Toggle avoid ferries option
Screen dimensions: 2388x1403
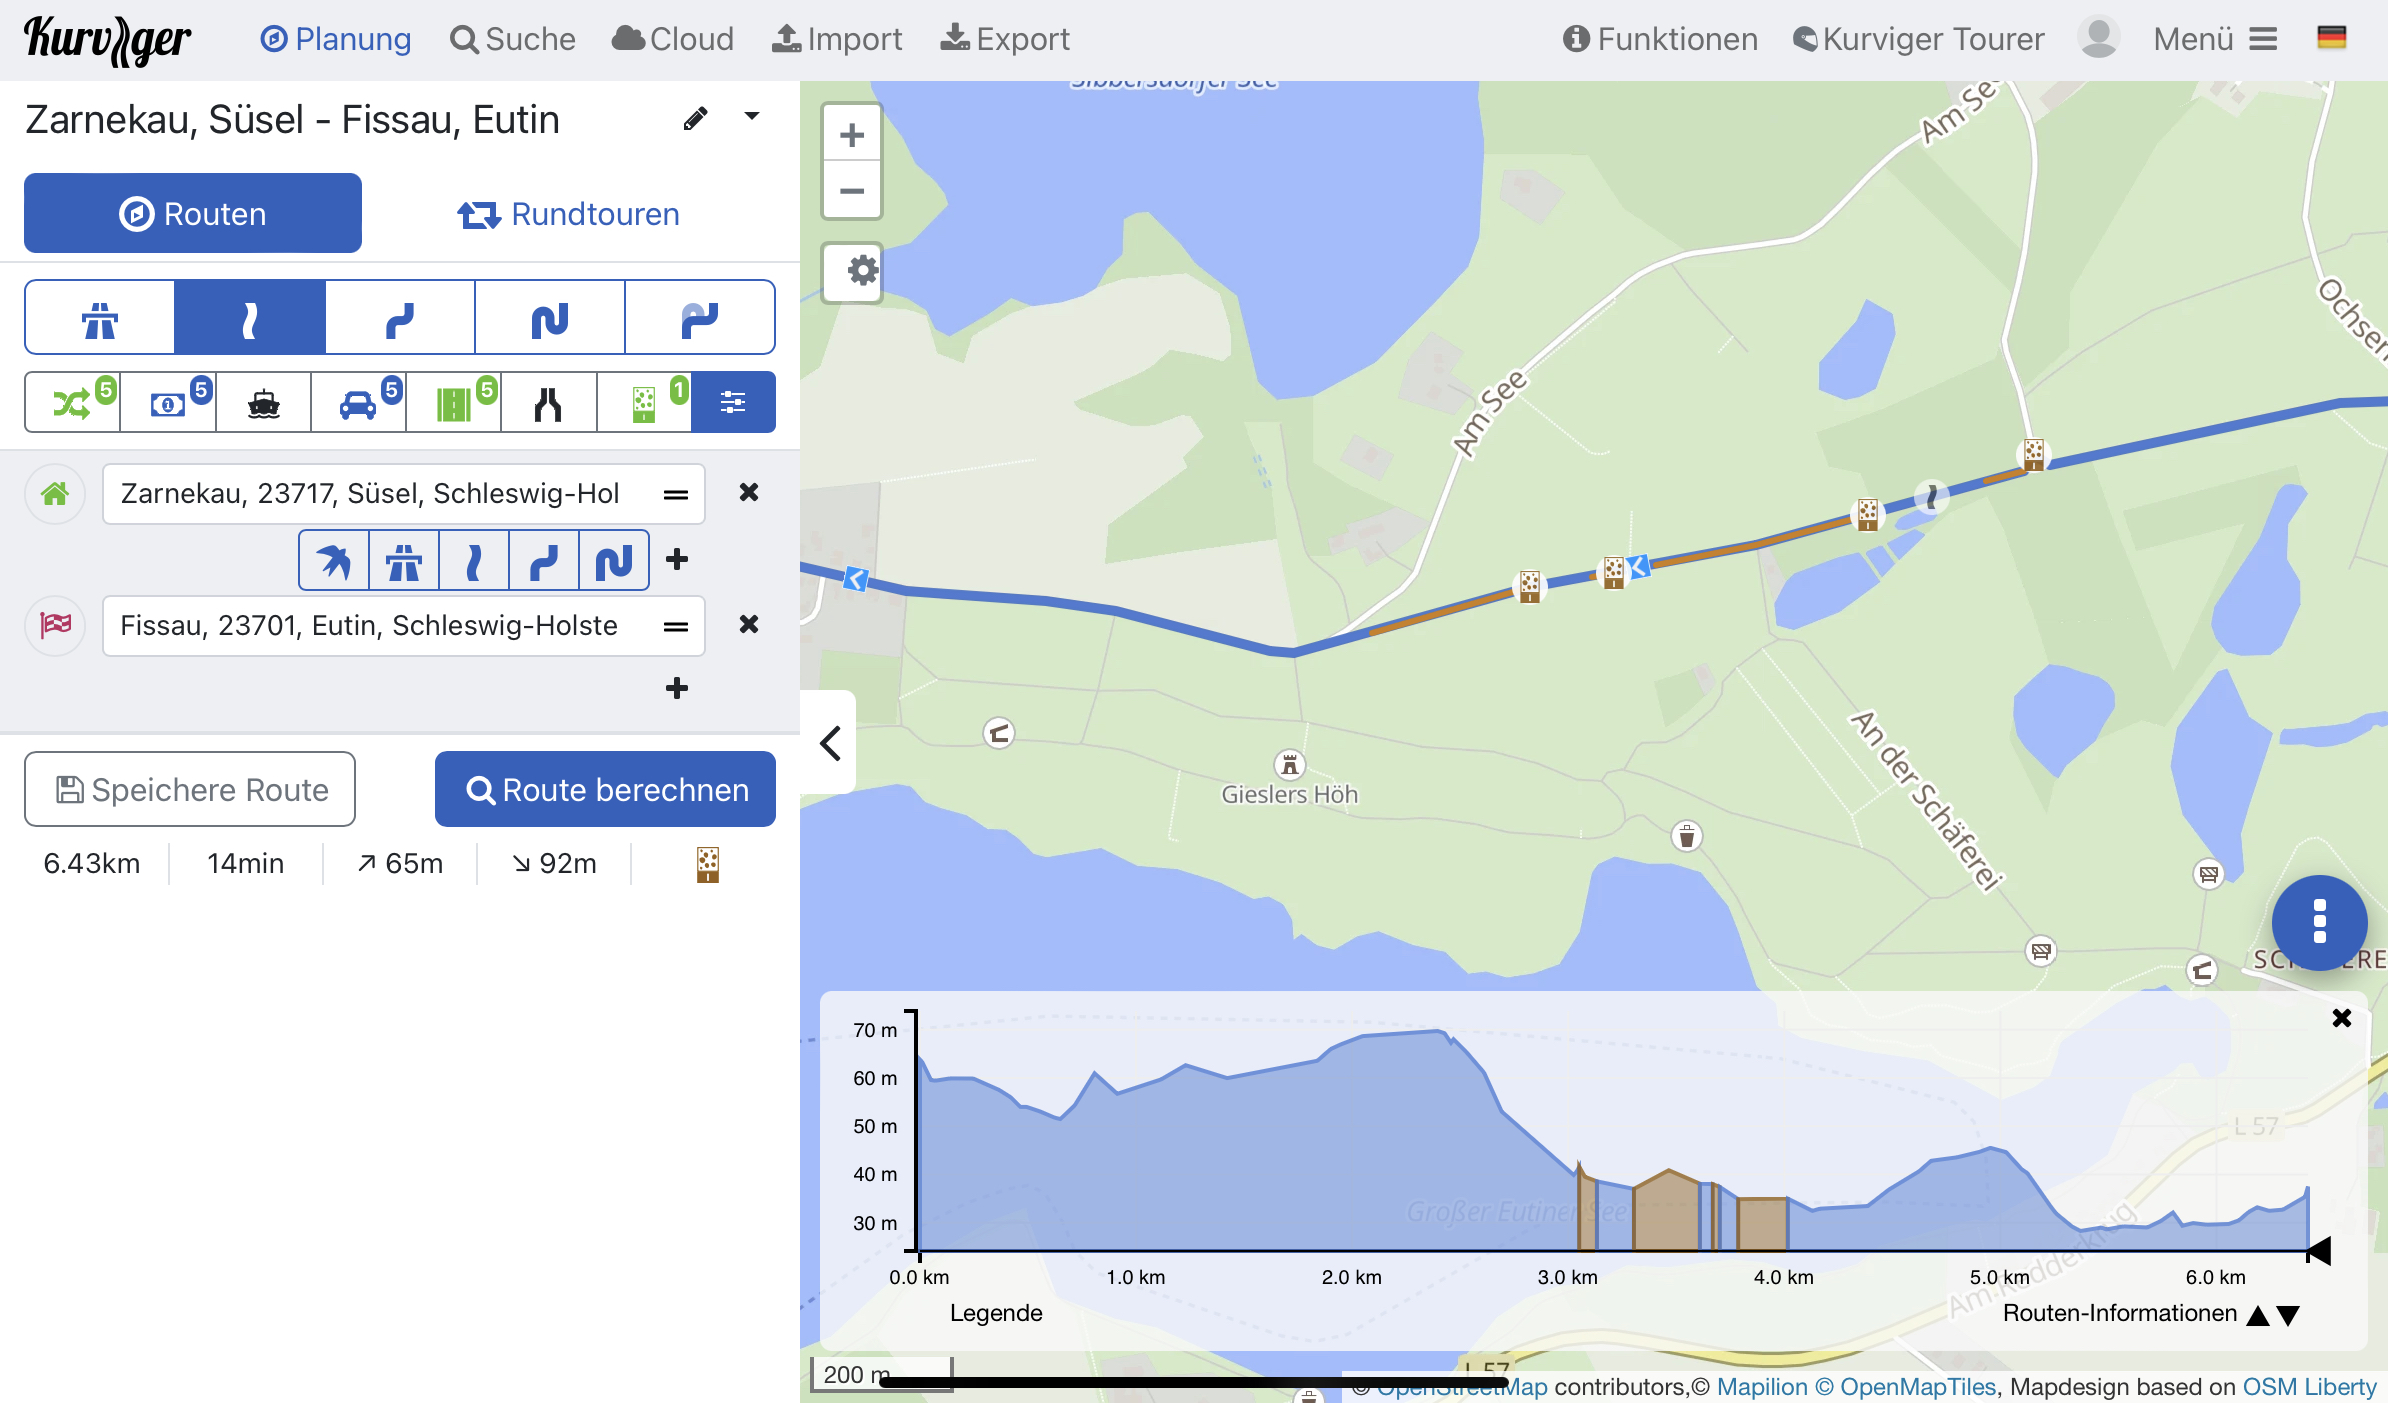[x=263, y=403]
